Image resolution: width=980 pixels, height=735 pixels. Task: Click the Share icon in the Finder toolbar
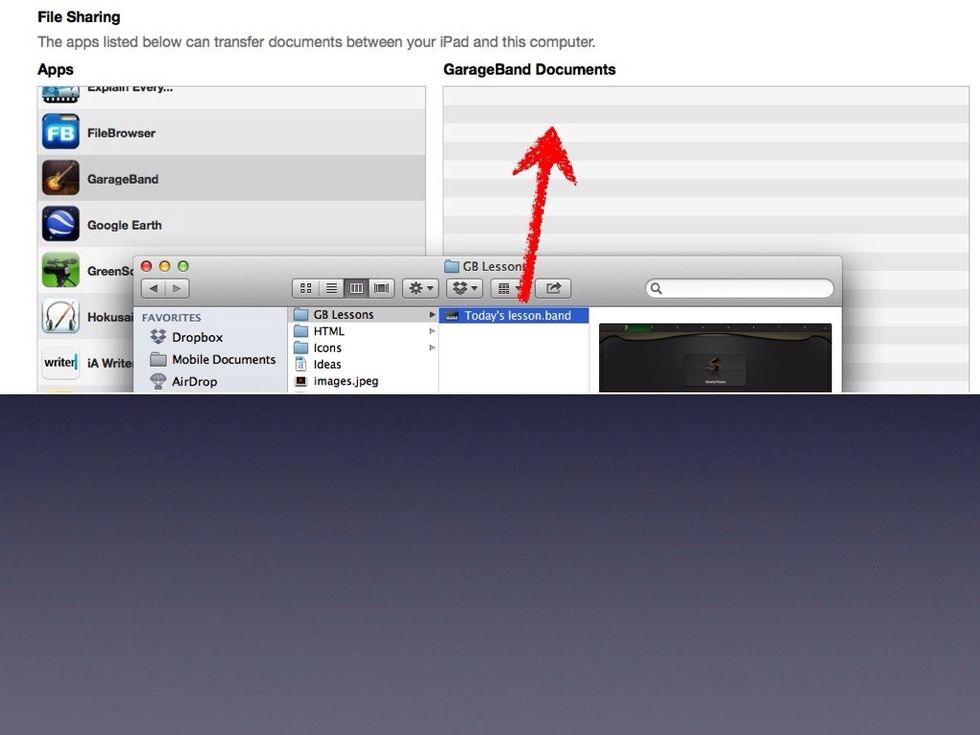click(552, 287)
